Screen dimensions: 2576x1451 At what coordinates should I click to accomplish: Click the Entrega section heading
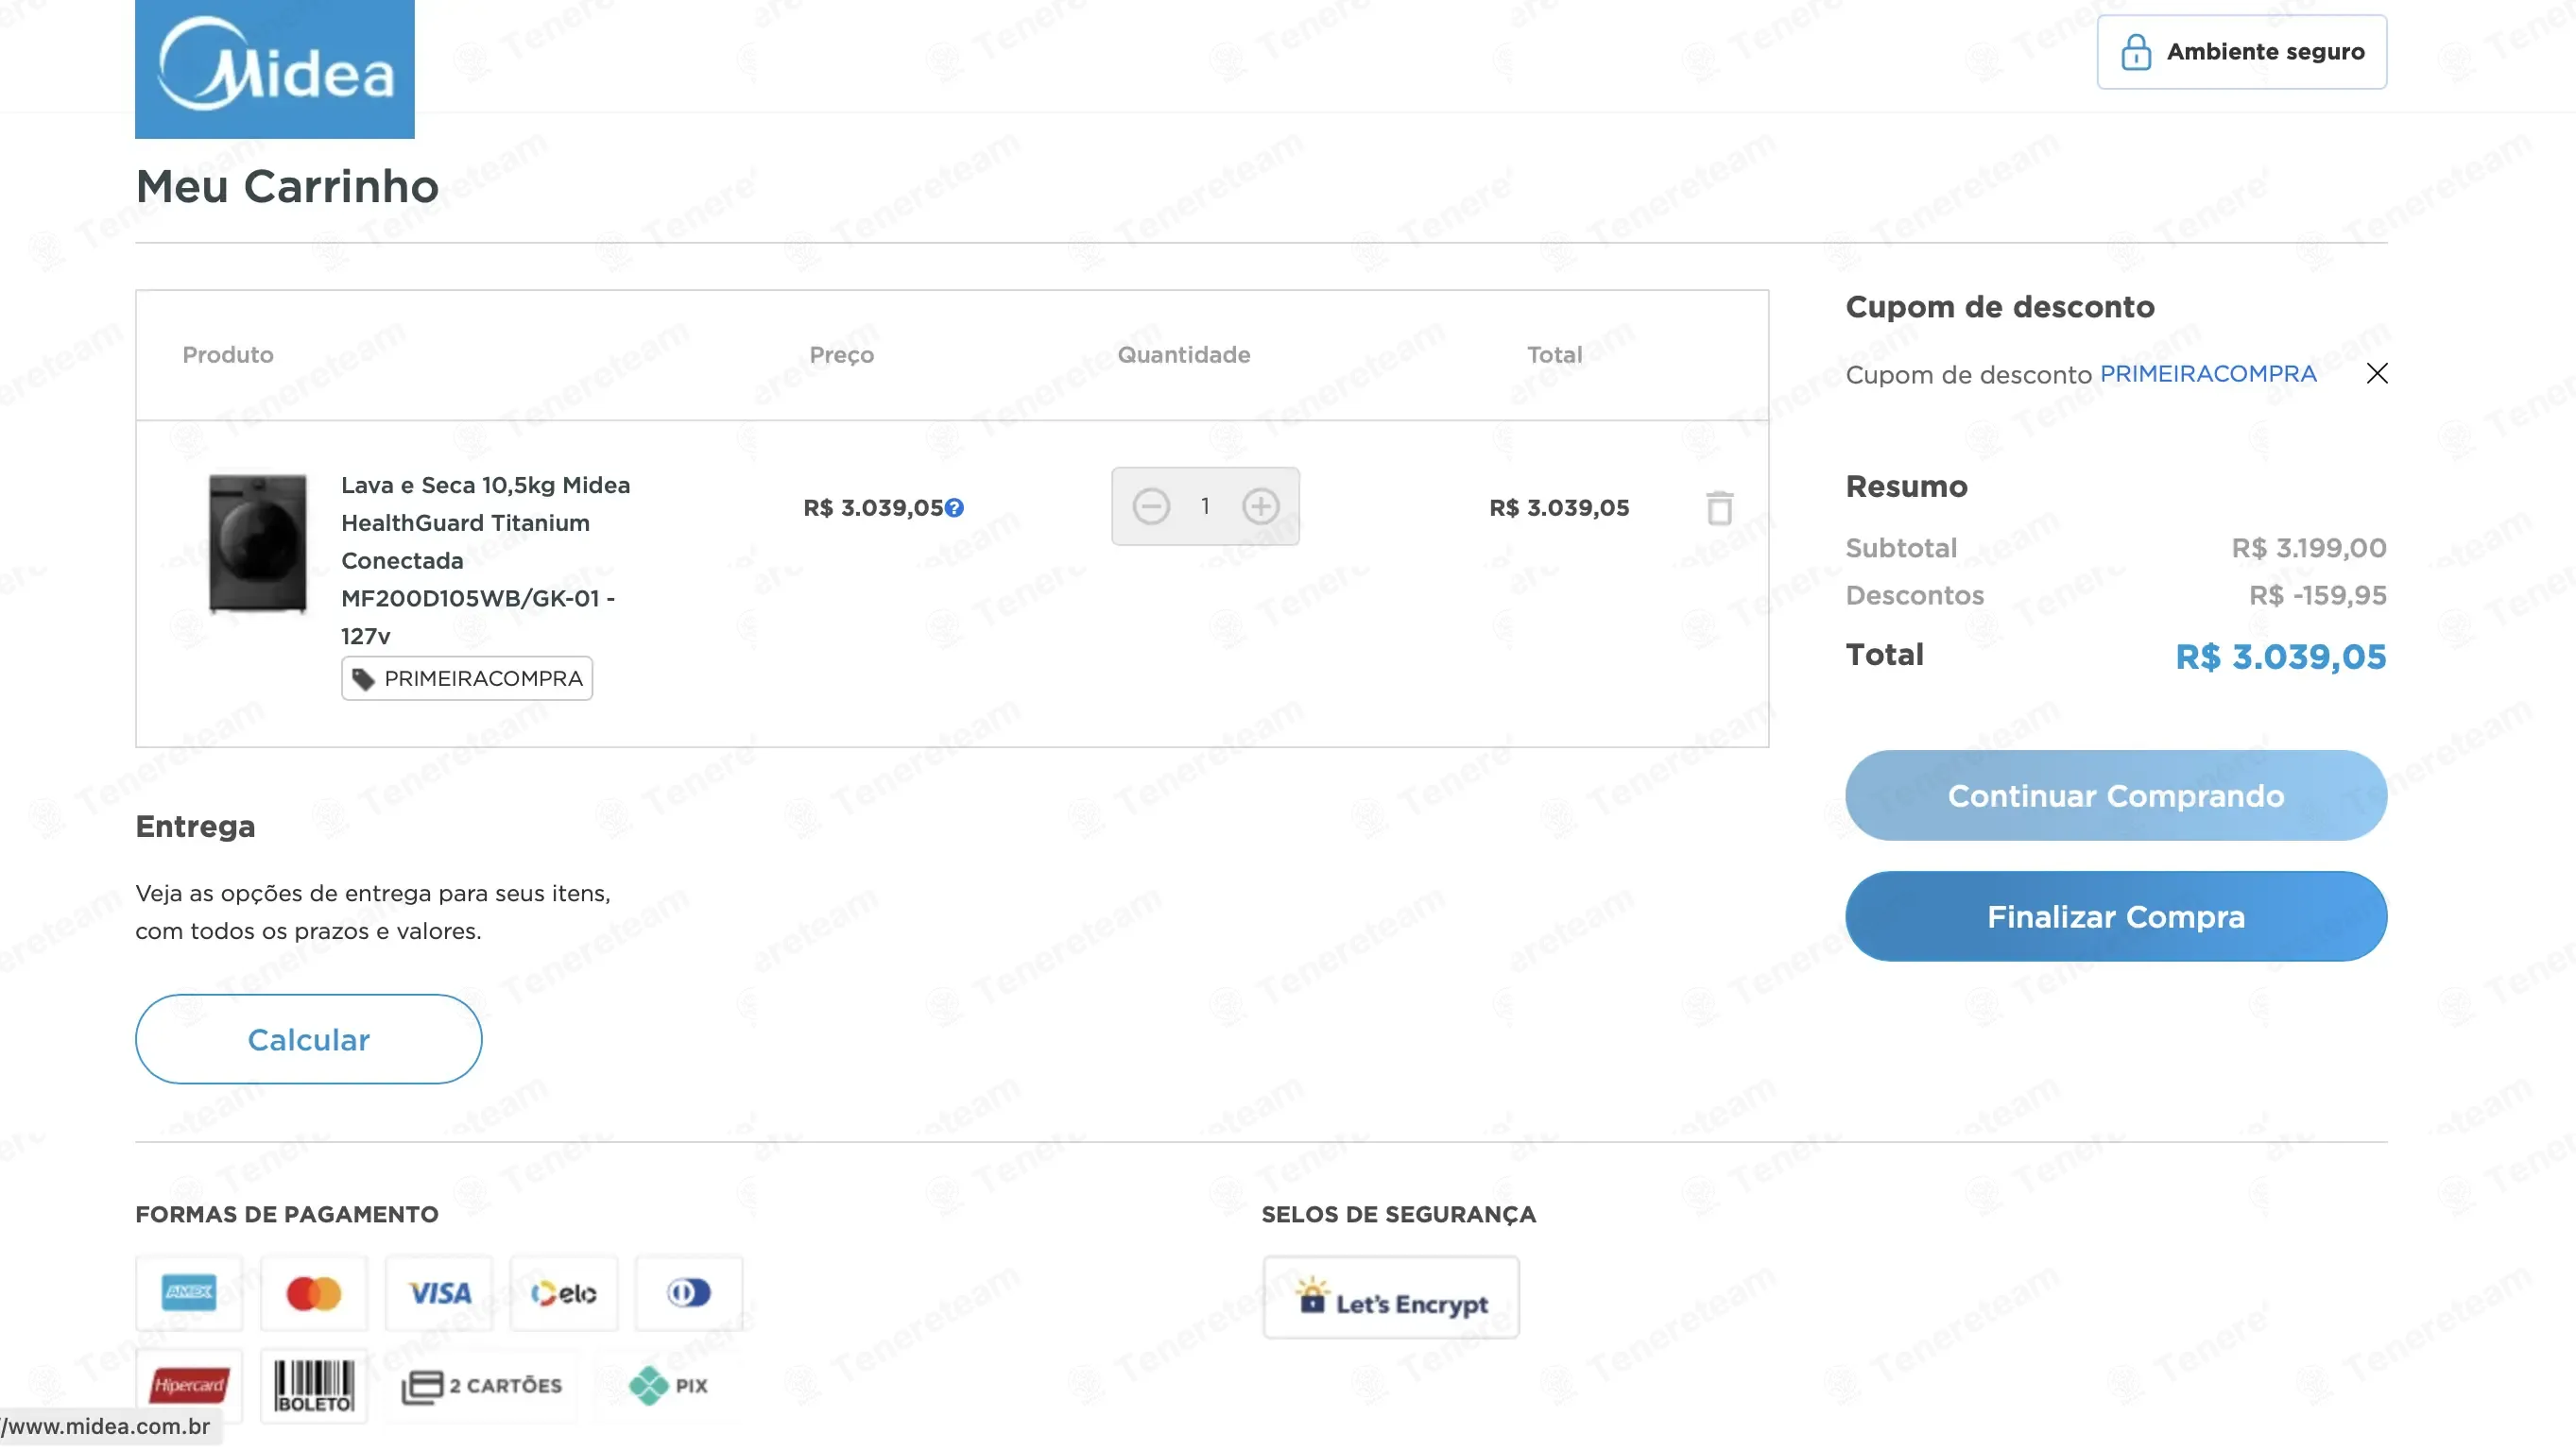click(x=195, y=827)
